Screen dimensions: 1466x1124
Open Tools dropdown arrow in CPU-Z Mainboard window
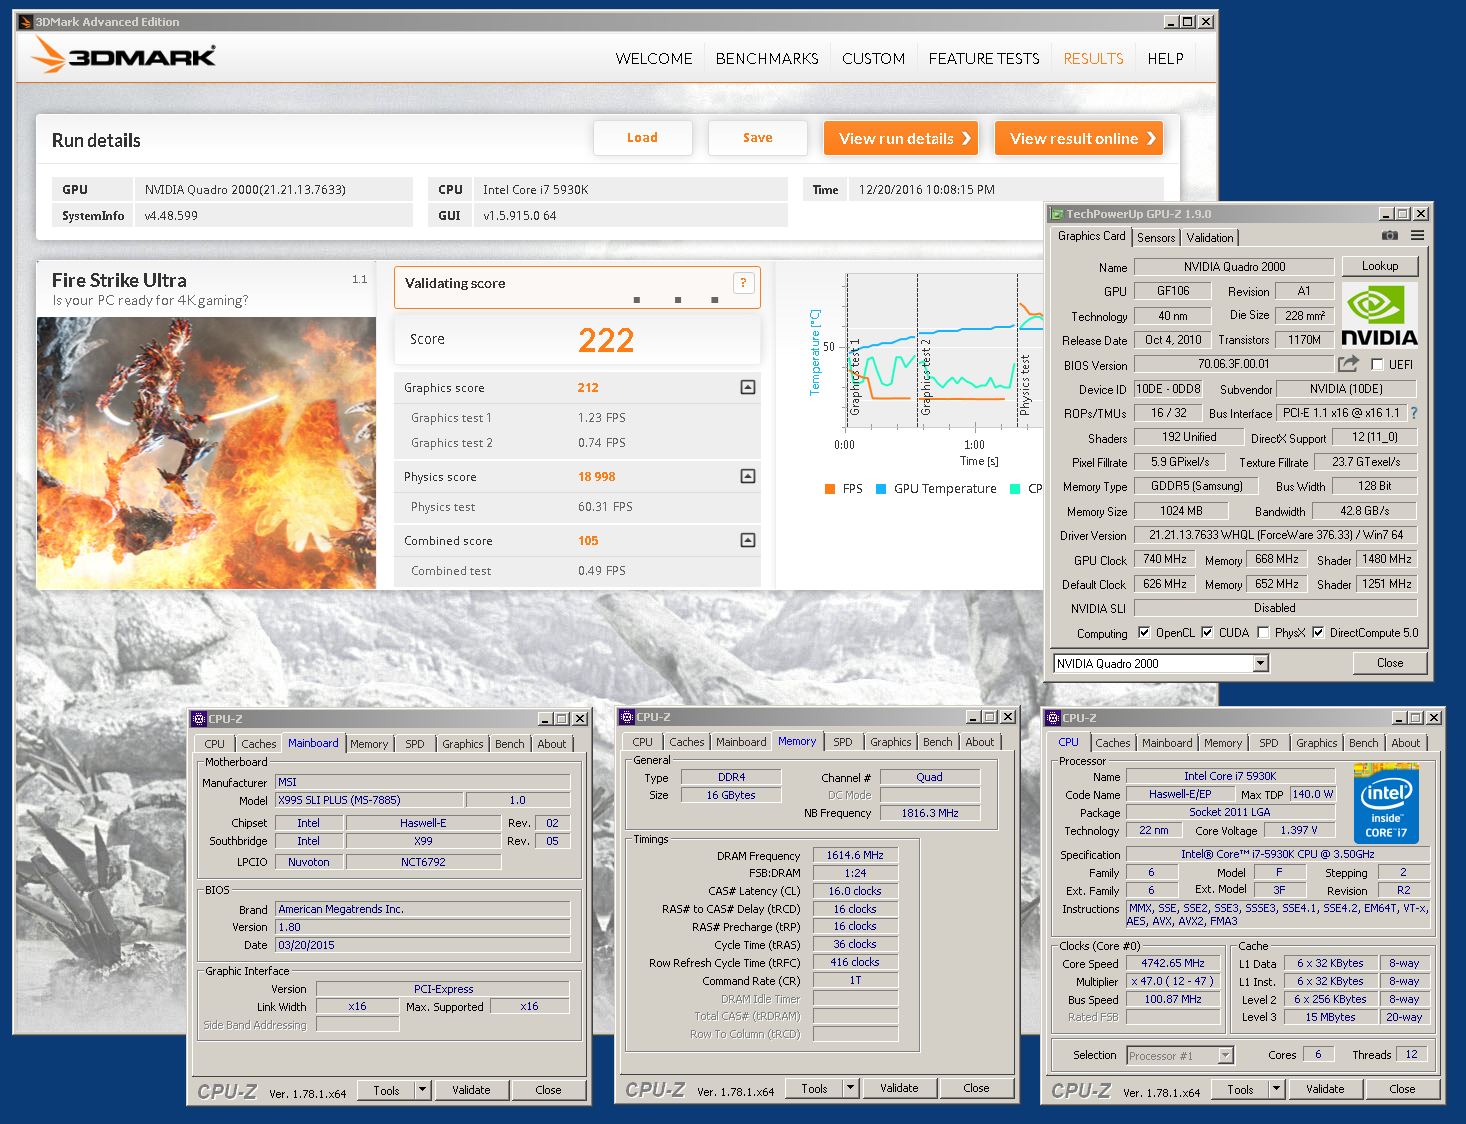423,1090
